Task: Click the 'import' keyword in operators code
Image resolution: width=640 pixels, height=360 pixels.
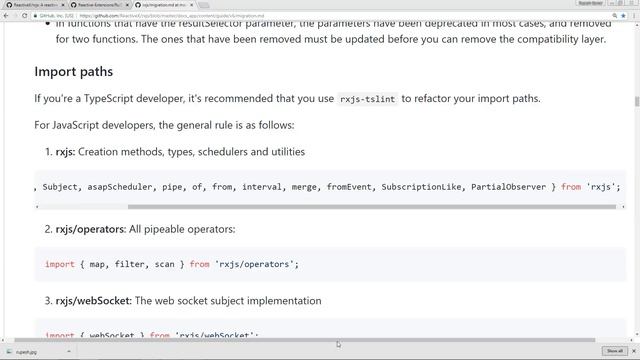Action: [x=60, y=264]
